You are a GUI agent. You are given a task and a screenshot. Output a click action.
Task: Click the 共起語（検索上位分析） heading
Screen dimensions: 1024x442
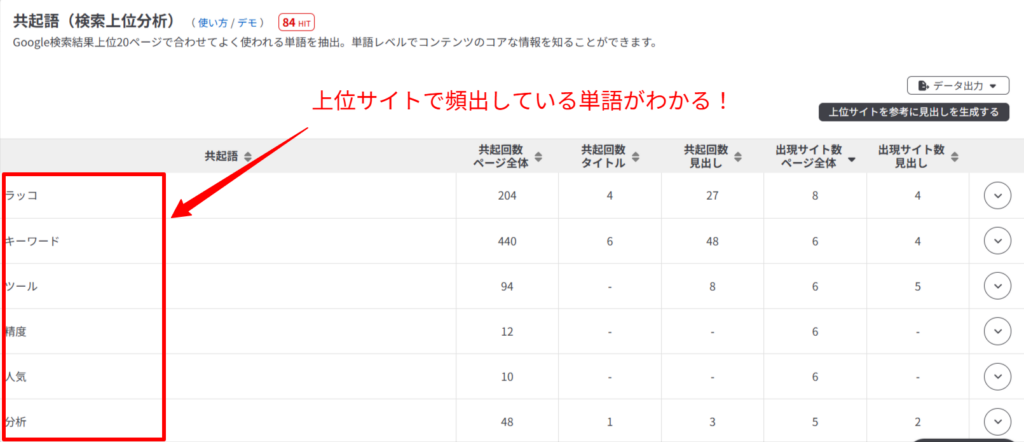coord(93,21)
